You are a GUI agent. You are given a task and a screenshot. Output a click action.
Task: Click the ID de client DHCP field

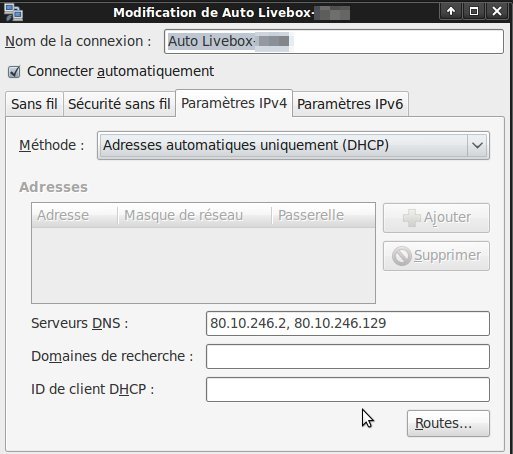point(348,389)
